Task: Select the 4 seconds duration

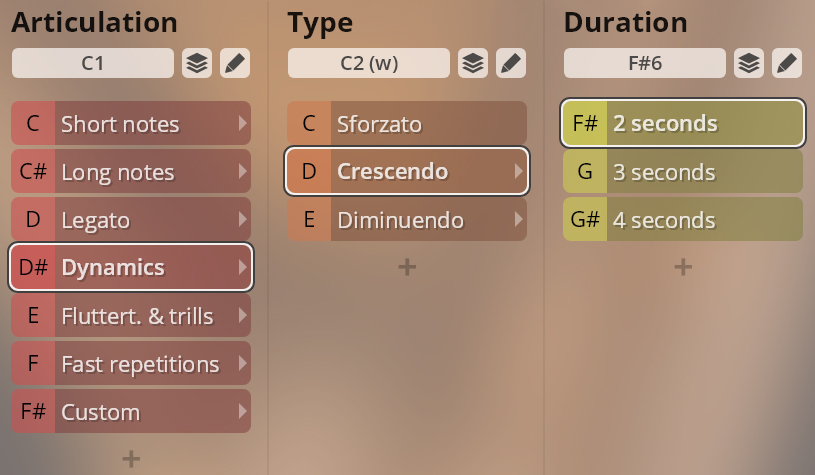Action: pos(683,219)
